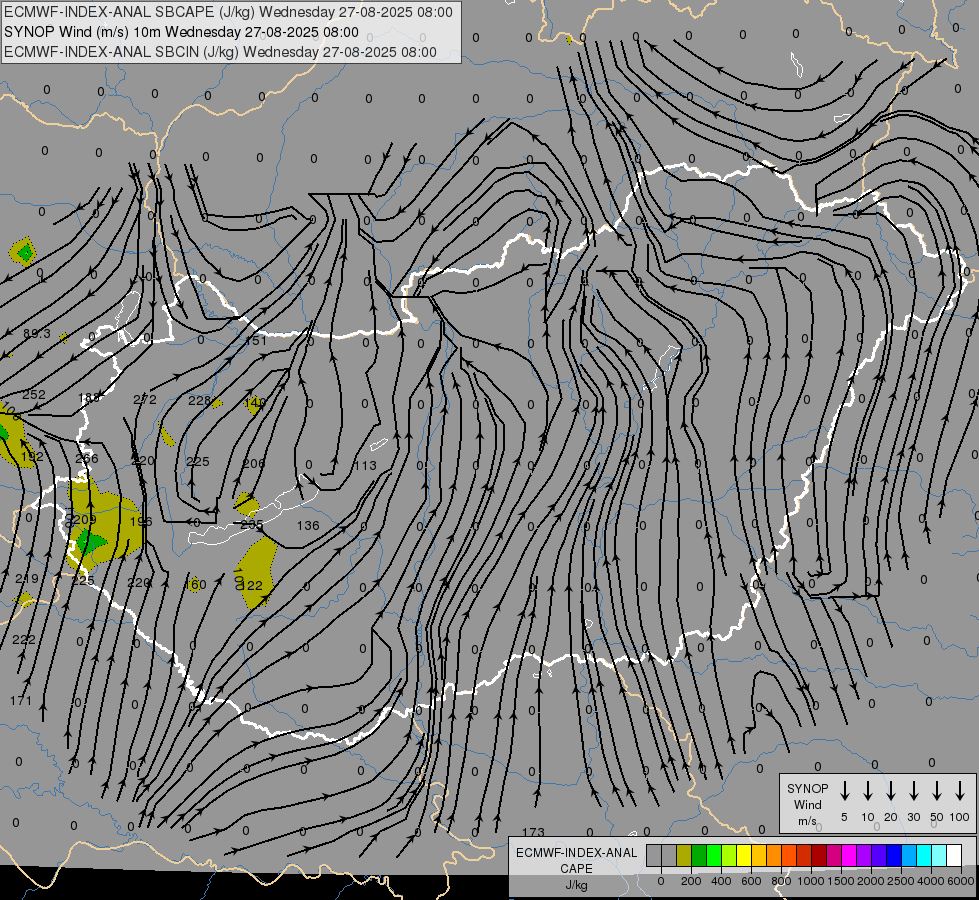Click the 171 value on the map
The height and width of the screenshot is (900, 979).
[x=21, y=700]
